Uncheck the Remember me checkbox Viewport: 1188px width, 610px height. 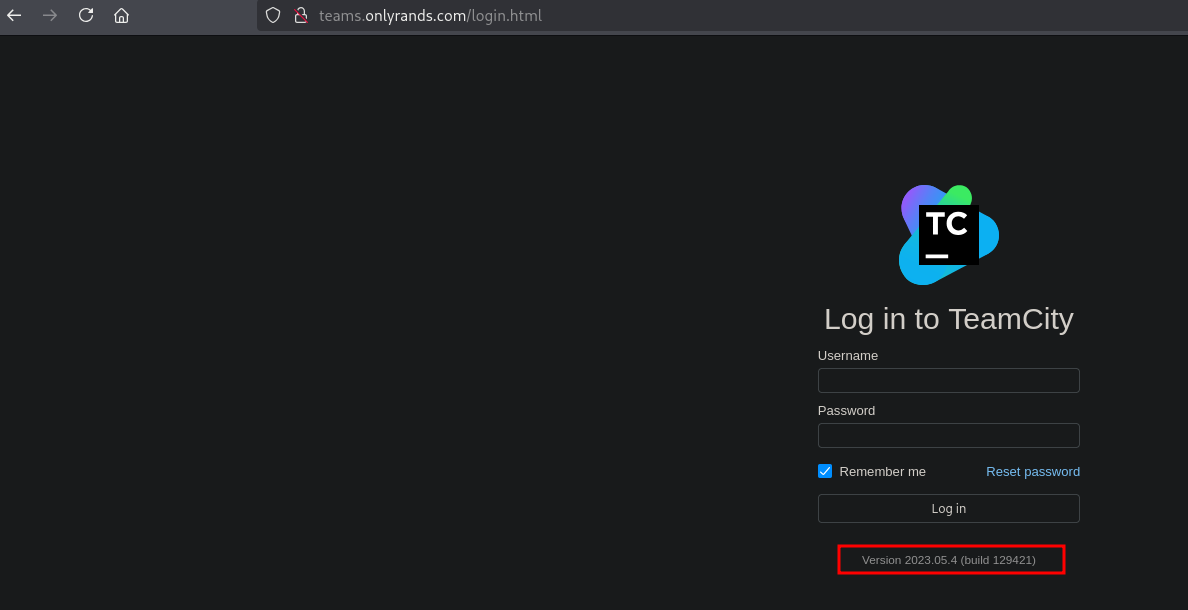click(825, 471)
